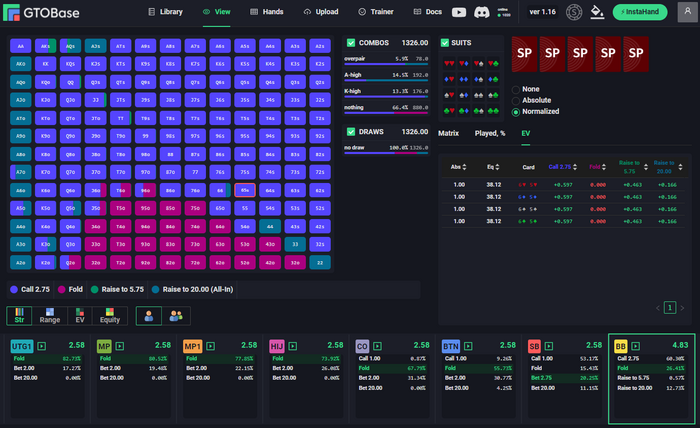700x428 pixels.
Task: Select the Str view icon
Action: click(x=19, y=316)
